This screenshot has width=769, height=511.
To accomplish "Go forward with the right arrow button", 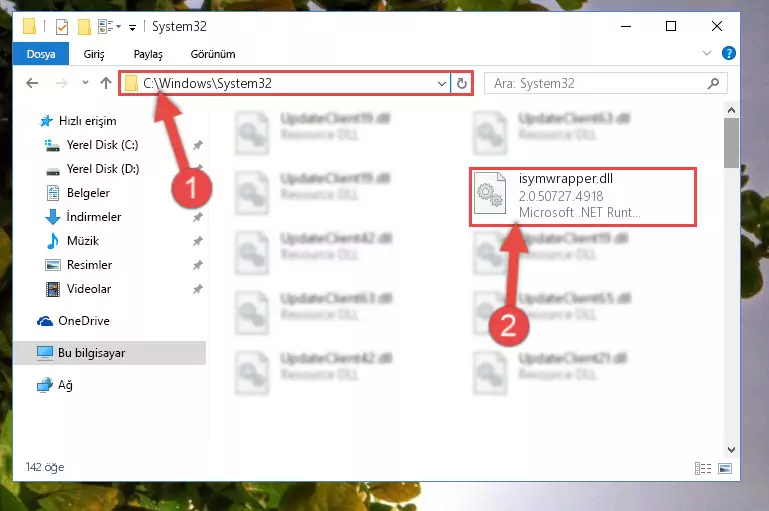I will pos(61,83).
